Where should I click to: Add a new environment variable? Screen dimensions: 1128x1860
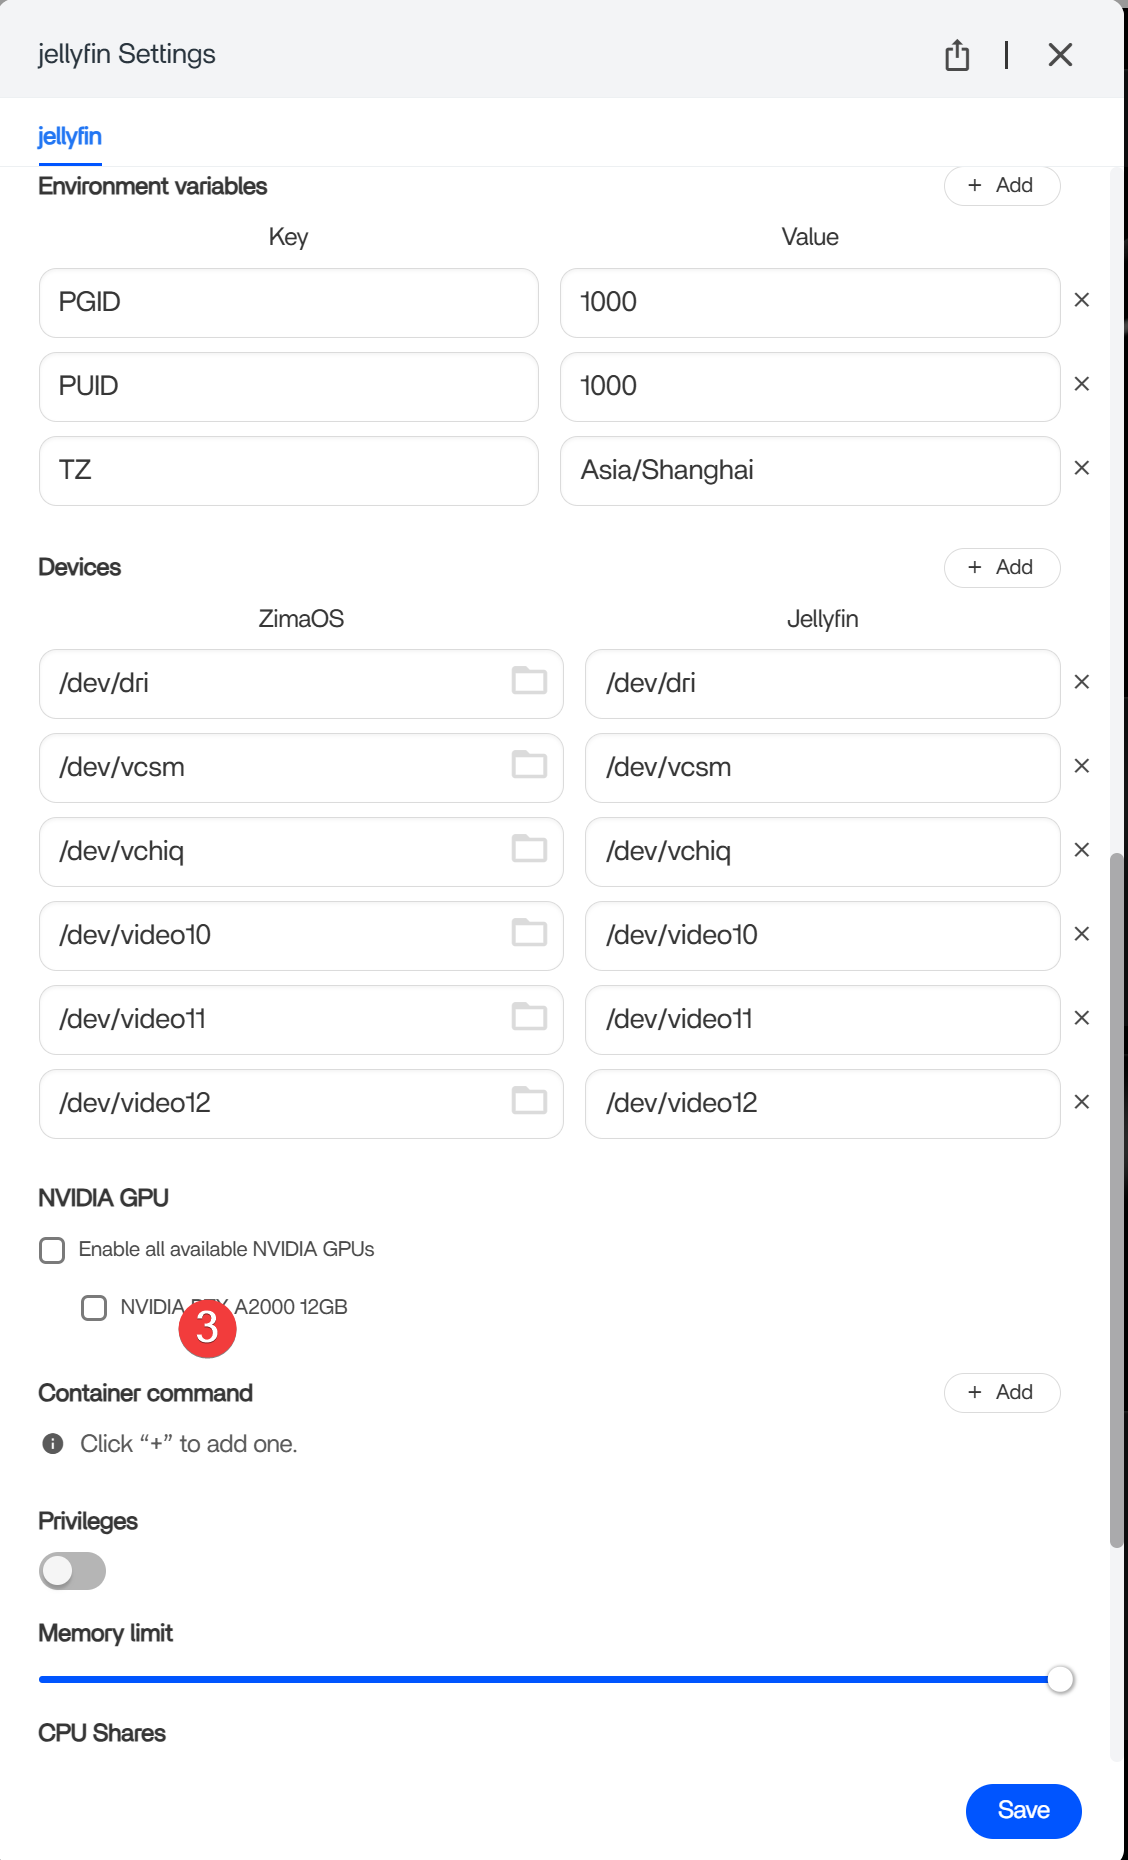[1001, 186]
